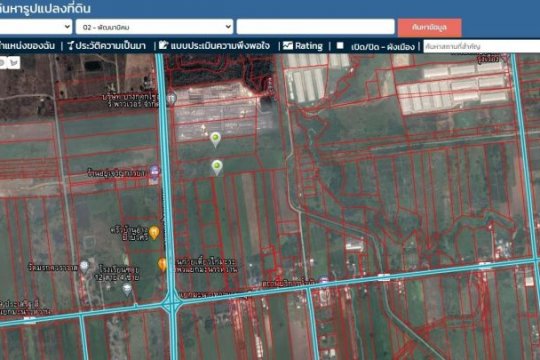Click the orange food marker near the intersection

(162, 265)
